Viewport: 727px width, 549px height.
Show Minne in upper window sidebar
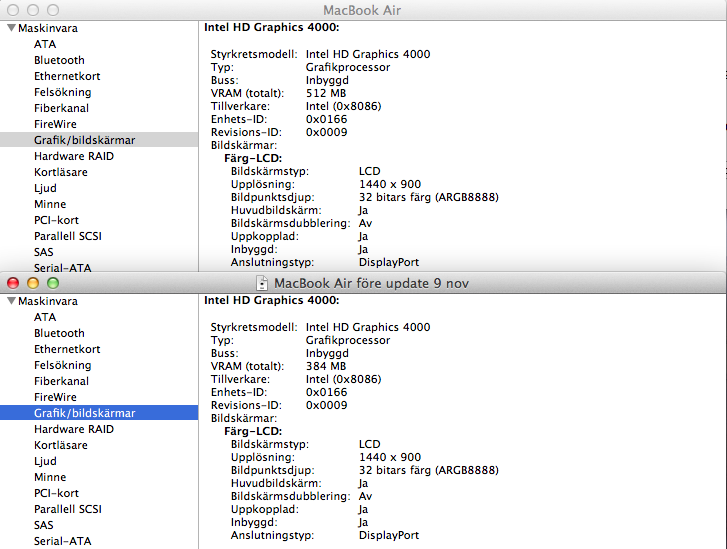[50, 204]
